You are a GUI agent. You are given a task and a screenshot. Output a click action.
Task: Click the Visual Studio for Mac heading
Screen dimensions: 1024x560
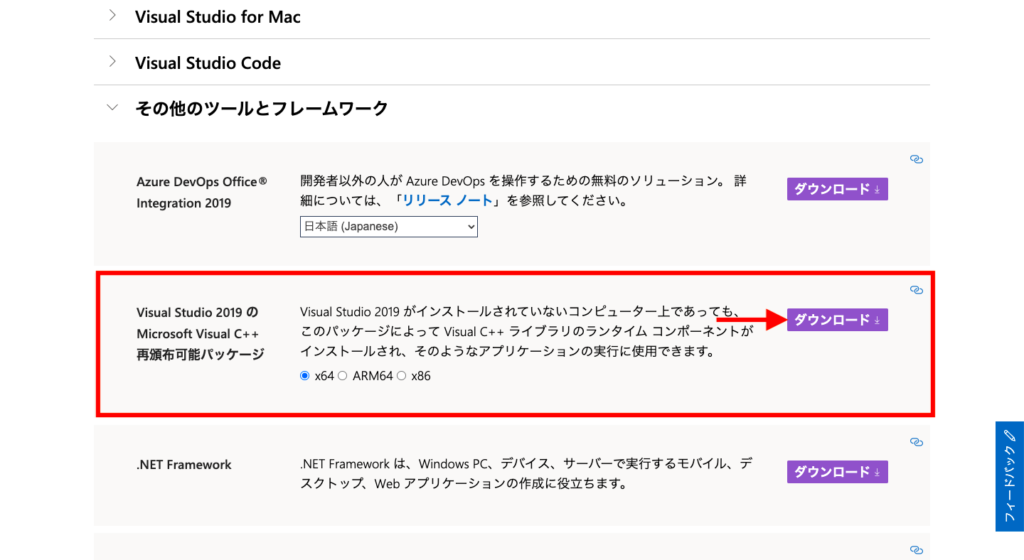tap(218, 17)
